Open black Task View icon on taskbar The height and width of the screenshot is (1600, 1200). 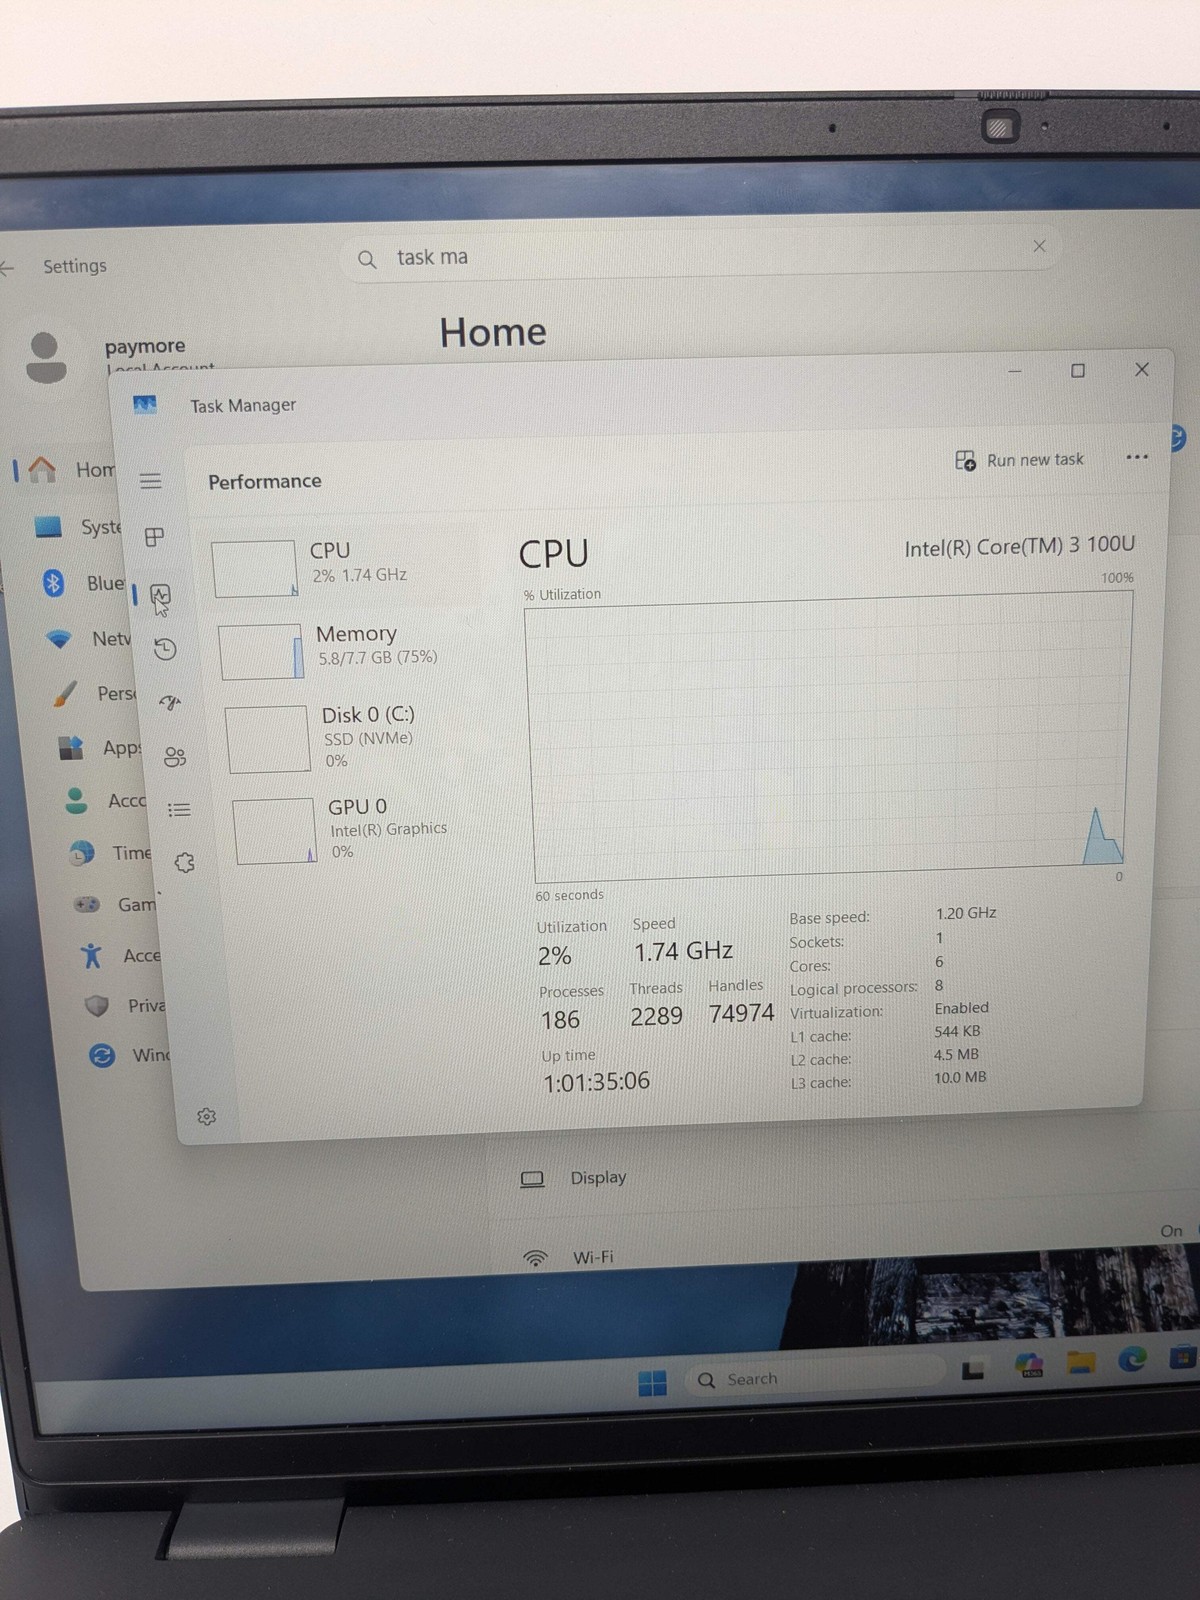point(972,1370)
